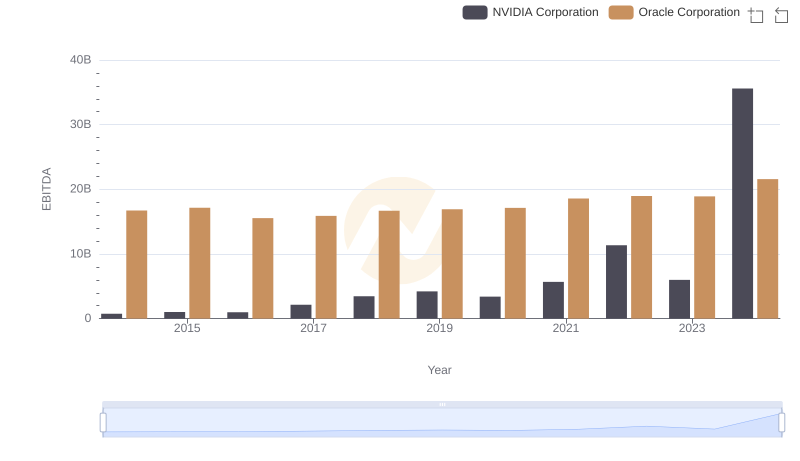This screenshot has width=800, height=461.
Task: Click the 2023 x-axis label
Action: [691, 328]
